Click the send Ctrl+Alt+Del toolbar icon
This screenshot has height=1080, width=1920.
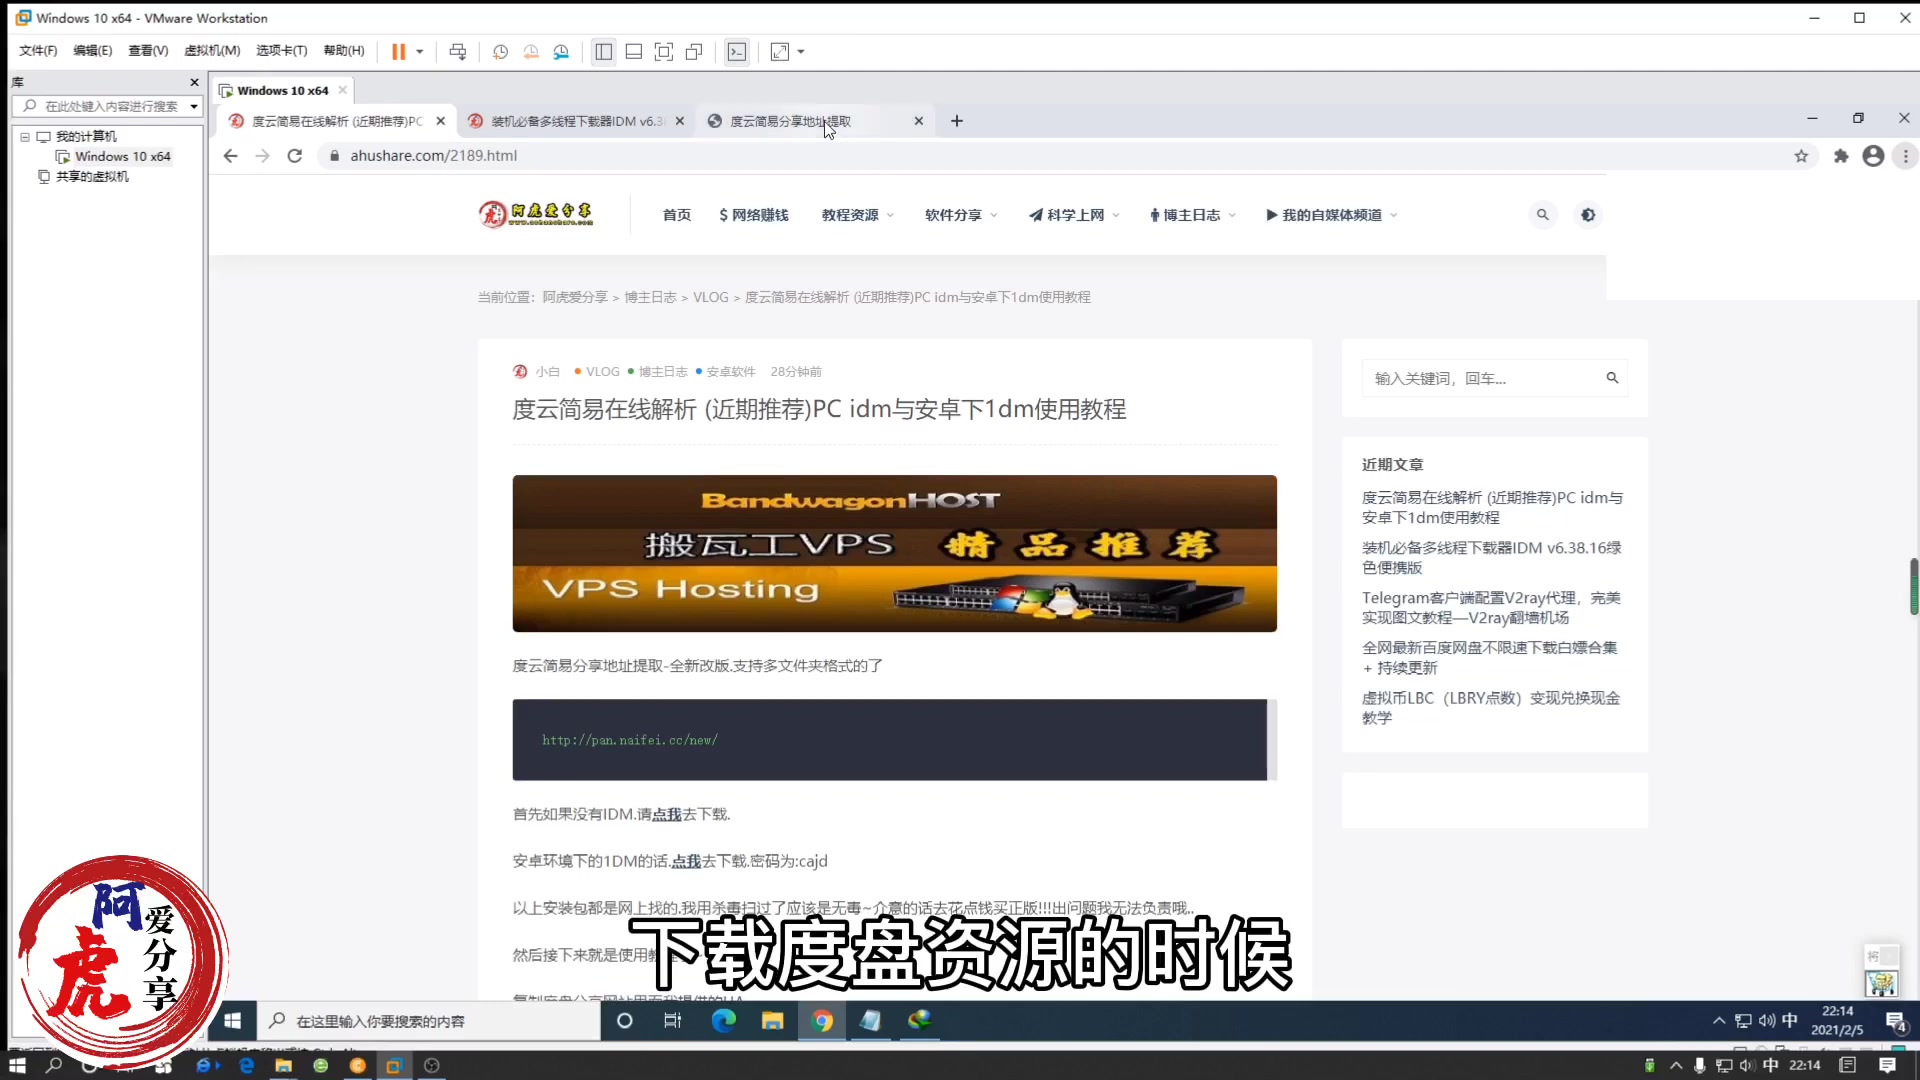[x=458, y=52]
